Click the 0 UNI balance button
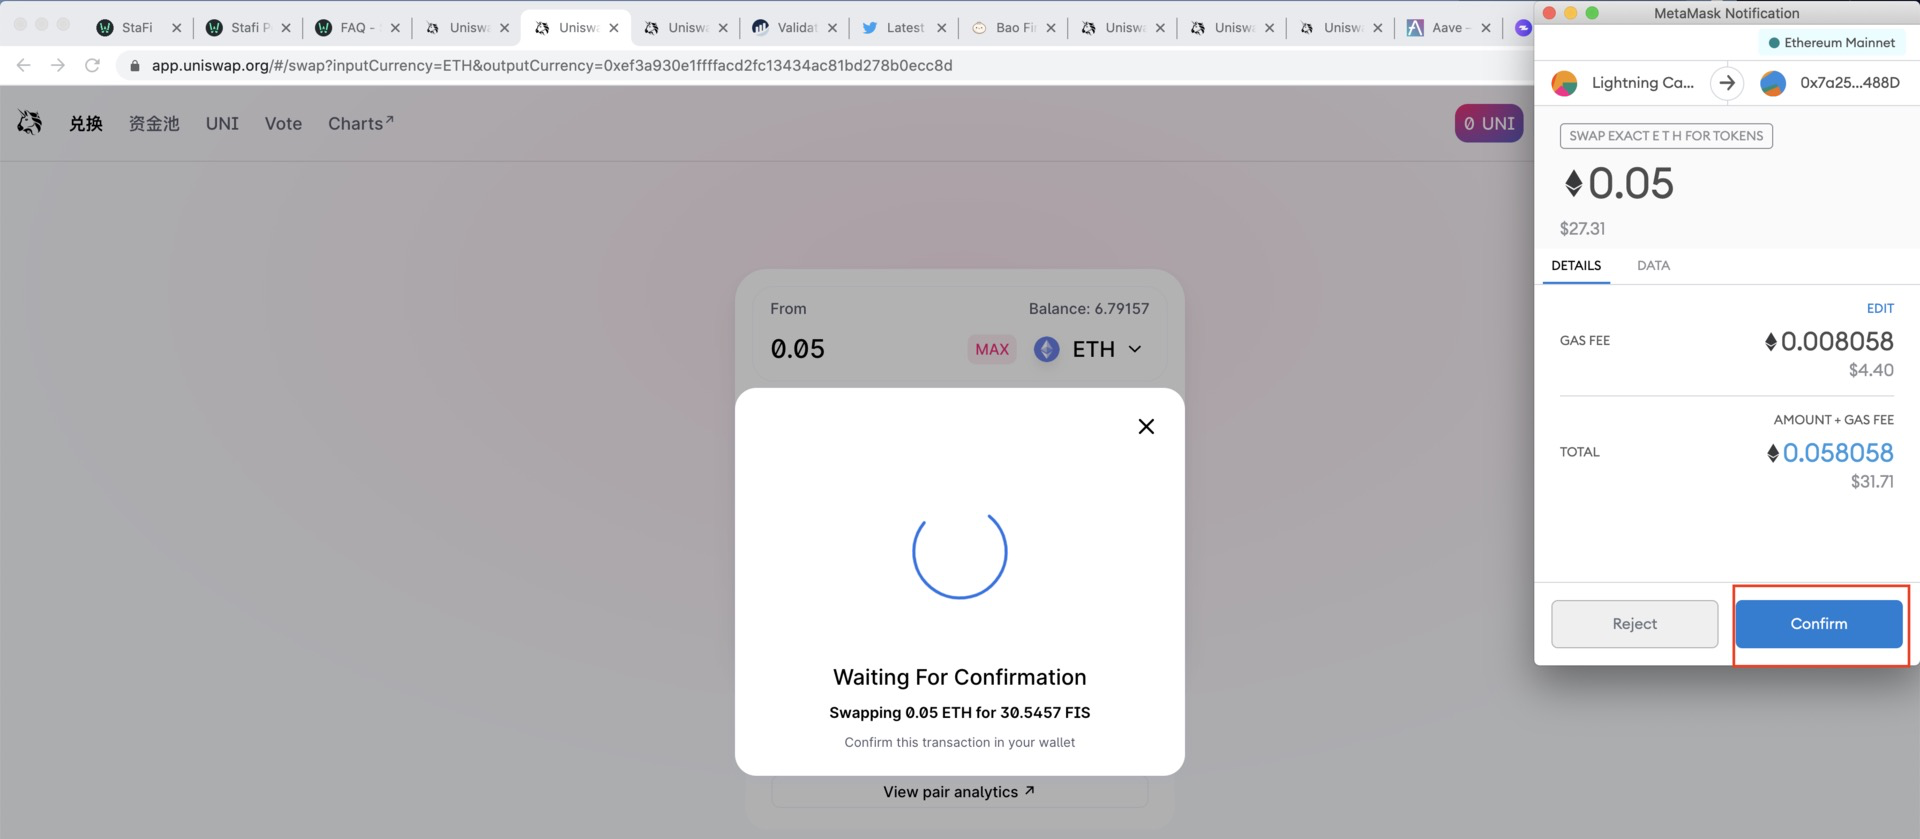 1488,124
